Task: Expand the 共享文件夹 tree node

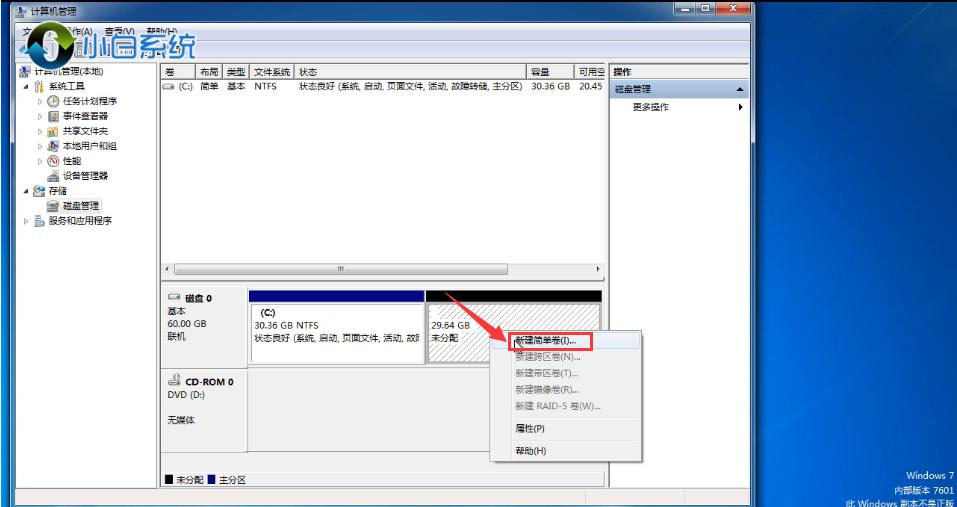Action: (40, 131)
